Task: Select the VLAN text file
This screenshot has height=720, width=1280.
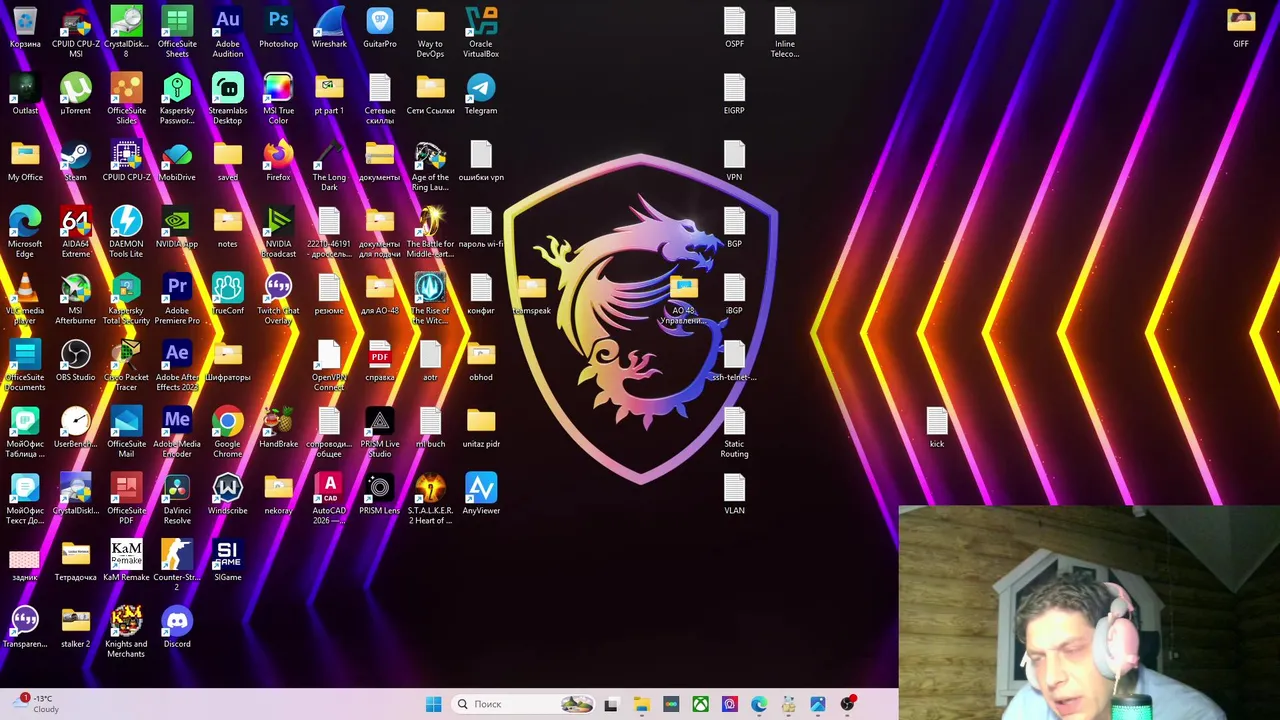Action: point(734,495)
